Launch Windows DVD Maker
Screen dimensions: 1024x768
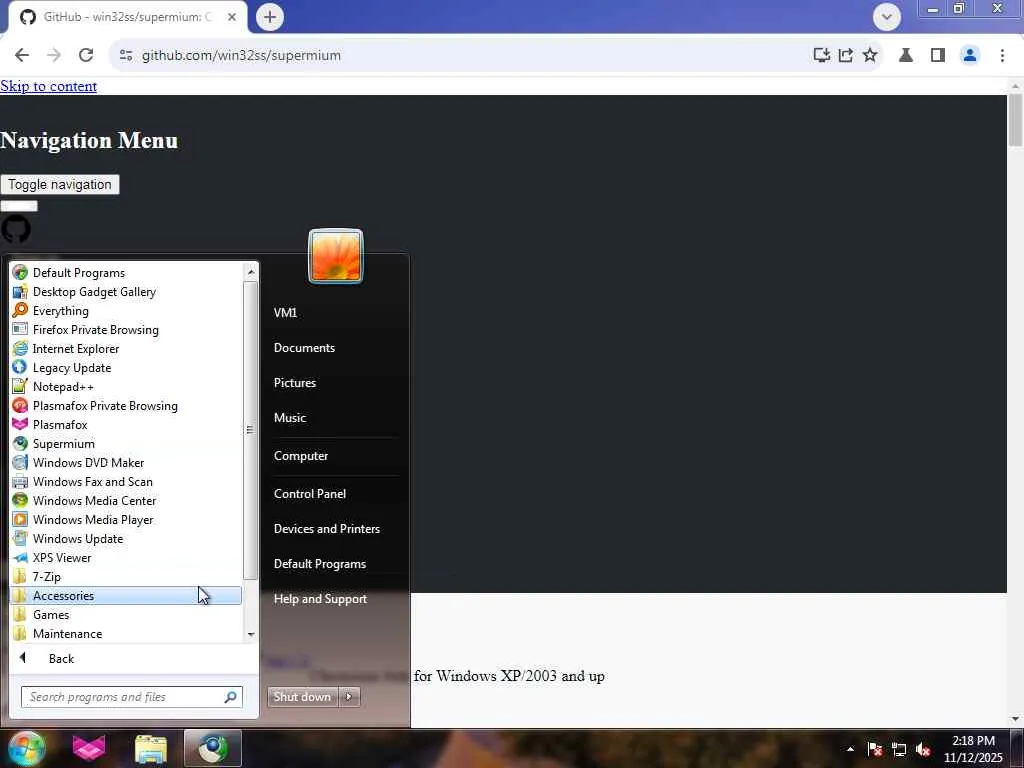point(126,462)
